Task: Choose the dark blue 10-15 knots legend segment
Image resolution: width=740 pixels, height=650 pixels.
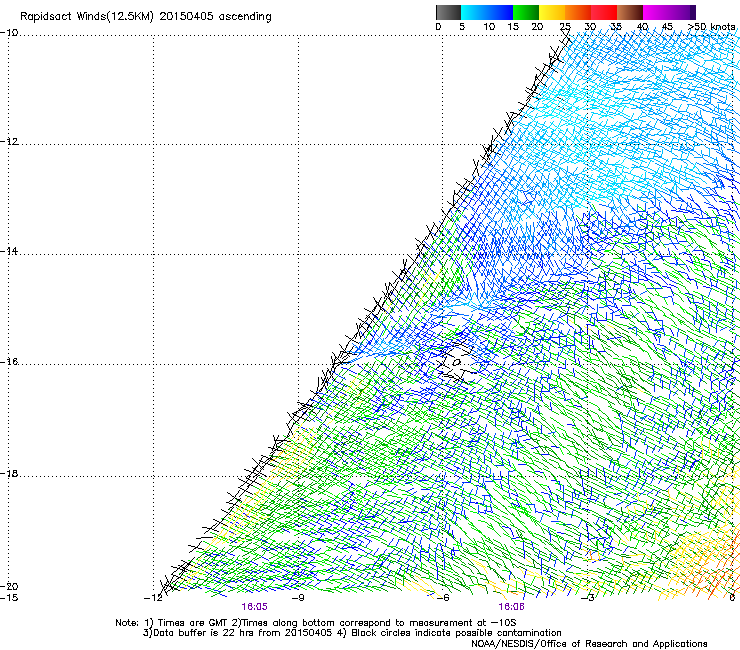Action: [x=500, y=12]
